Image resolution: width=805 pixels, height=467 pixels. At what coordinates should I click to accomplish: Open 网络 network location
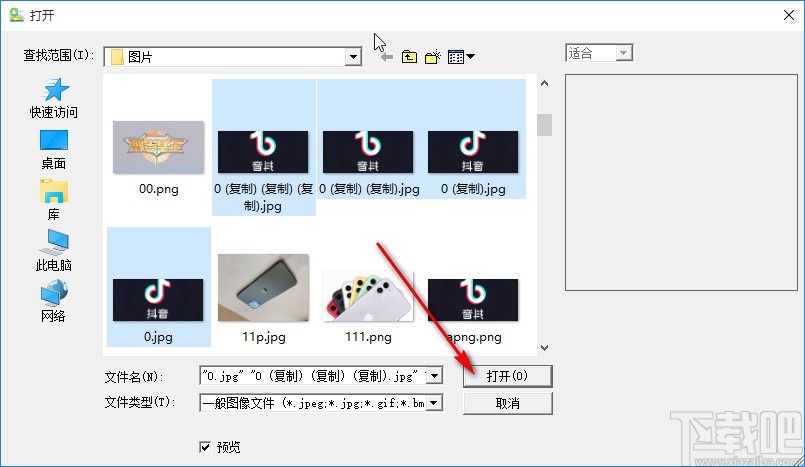point(54,301)
